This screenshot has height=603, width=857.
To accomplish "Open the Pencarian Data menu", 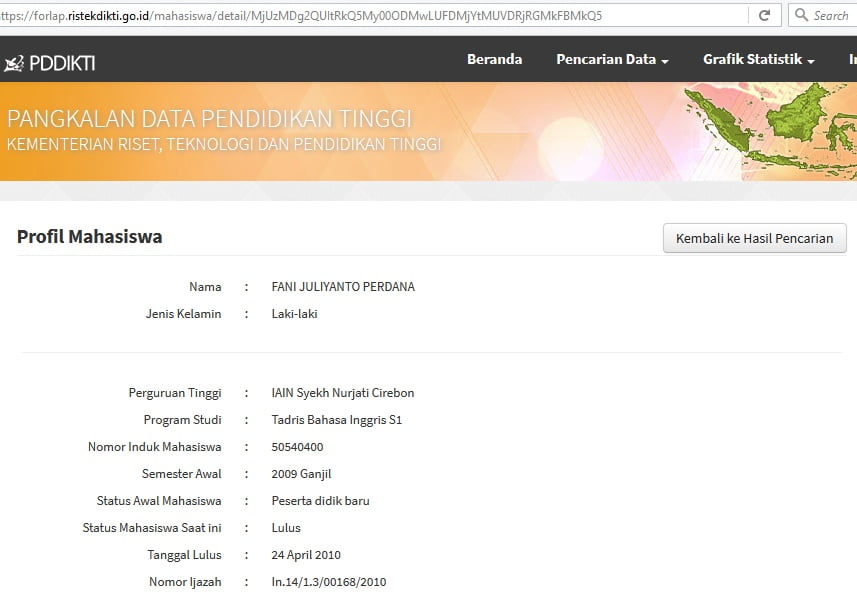I will 606,60.
